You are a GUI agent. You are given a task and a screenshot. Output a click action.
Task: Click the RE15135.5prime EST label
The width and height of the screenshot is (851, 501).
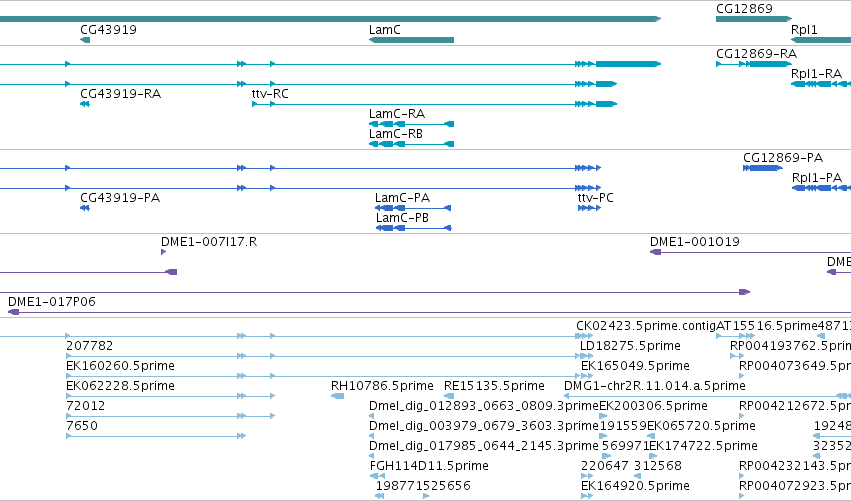pos(494,386)
